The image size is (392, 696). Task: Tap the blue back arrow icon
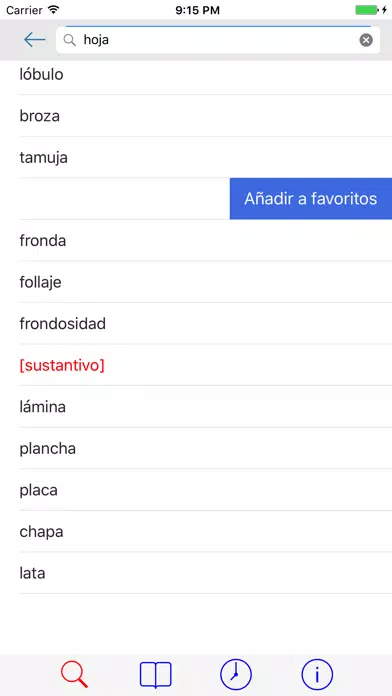click(35, 40)
